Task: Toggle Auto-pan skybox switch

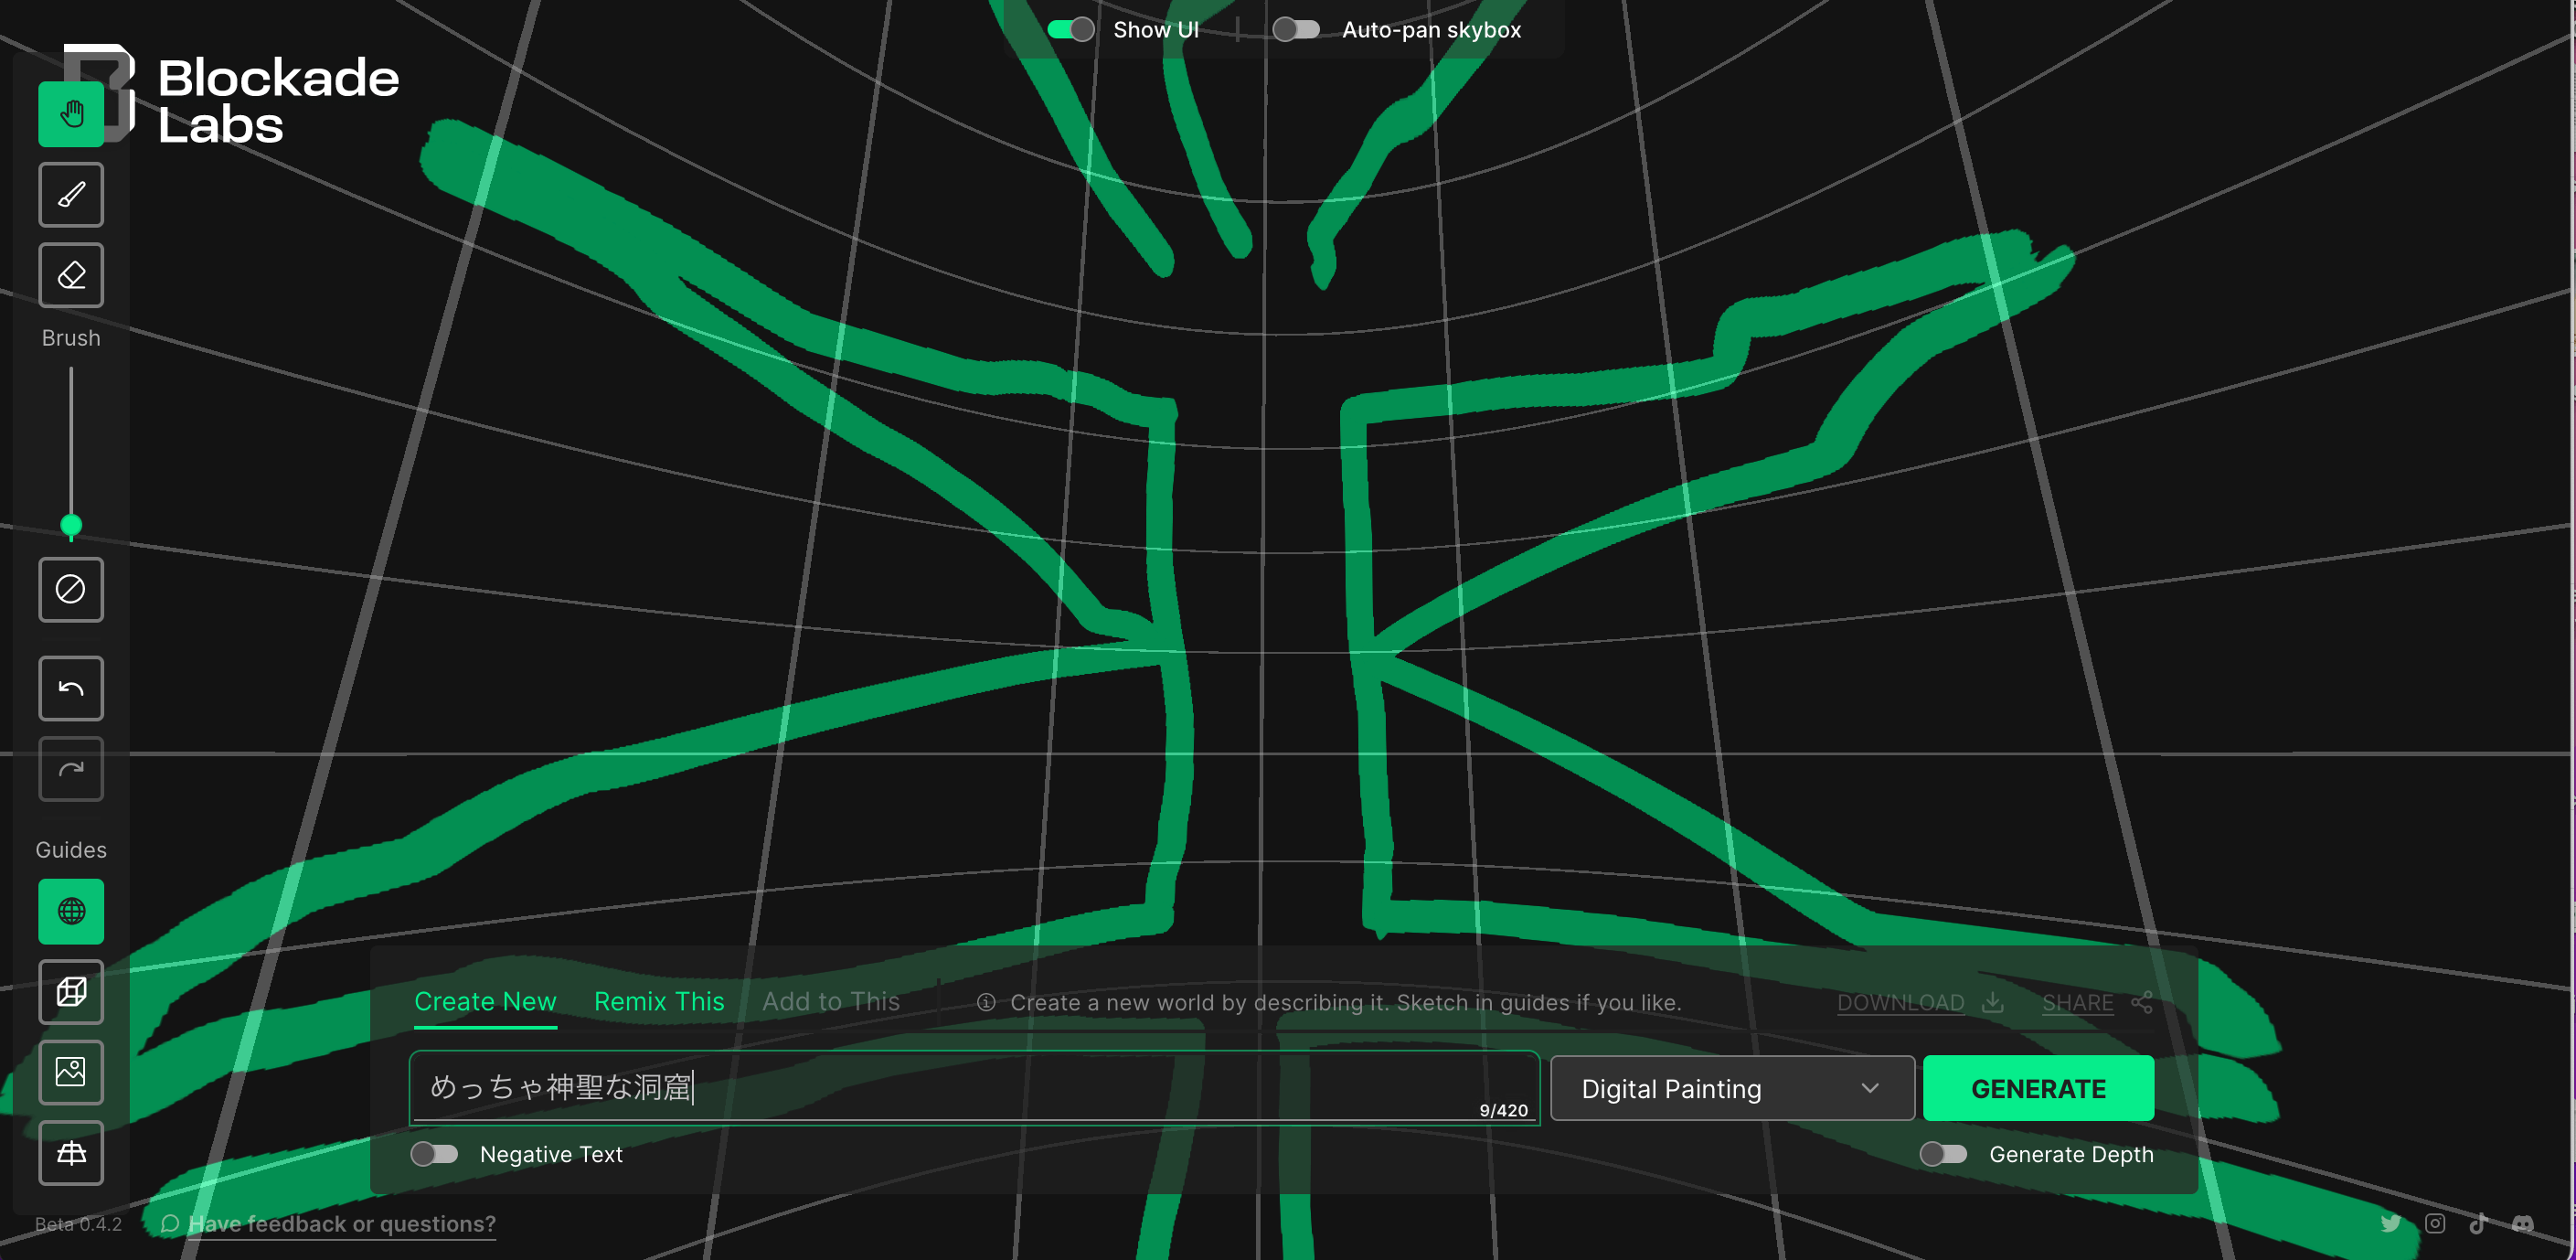Action: 1296,29
